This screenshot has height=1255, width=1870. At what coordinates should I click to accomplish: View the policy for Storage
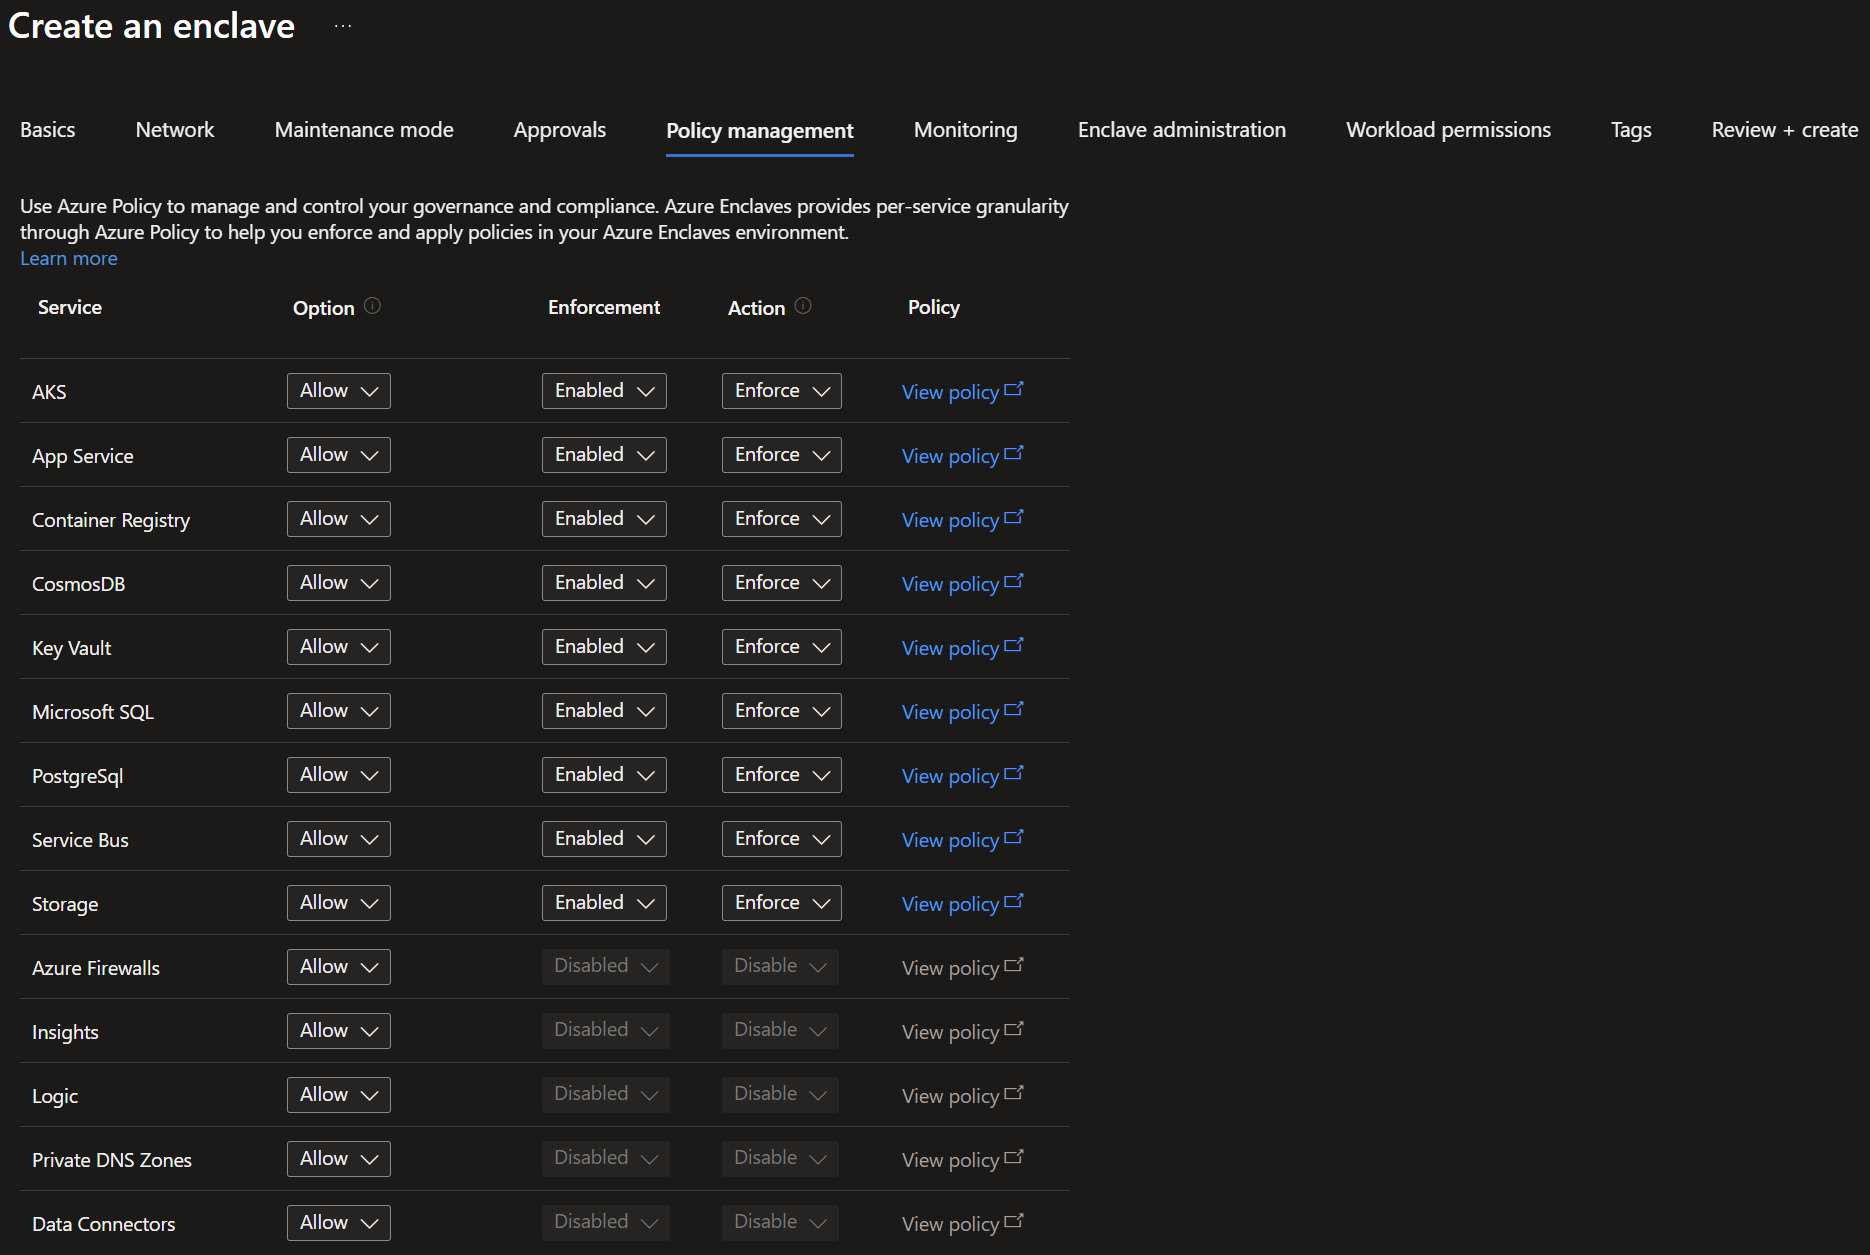(x=962, y=903)
